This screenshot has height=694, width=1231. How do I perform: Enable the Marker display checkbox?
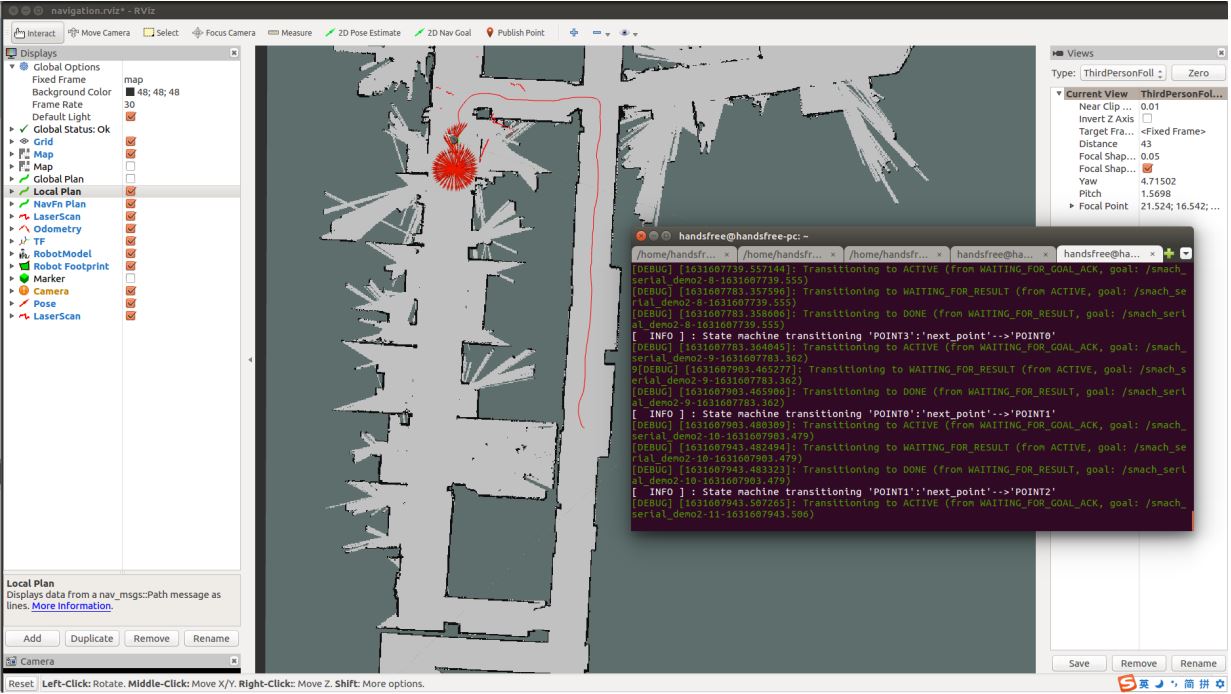click(130, 279)
